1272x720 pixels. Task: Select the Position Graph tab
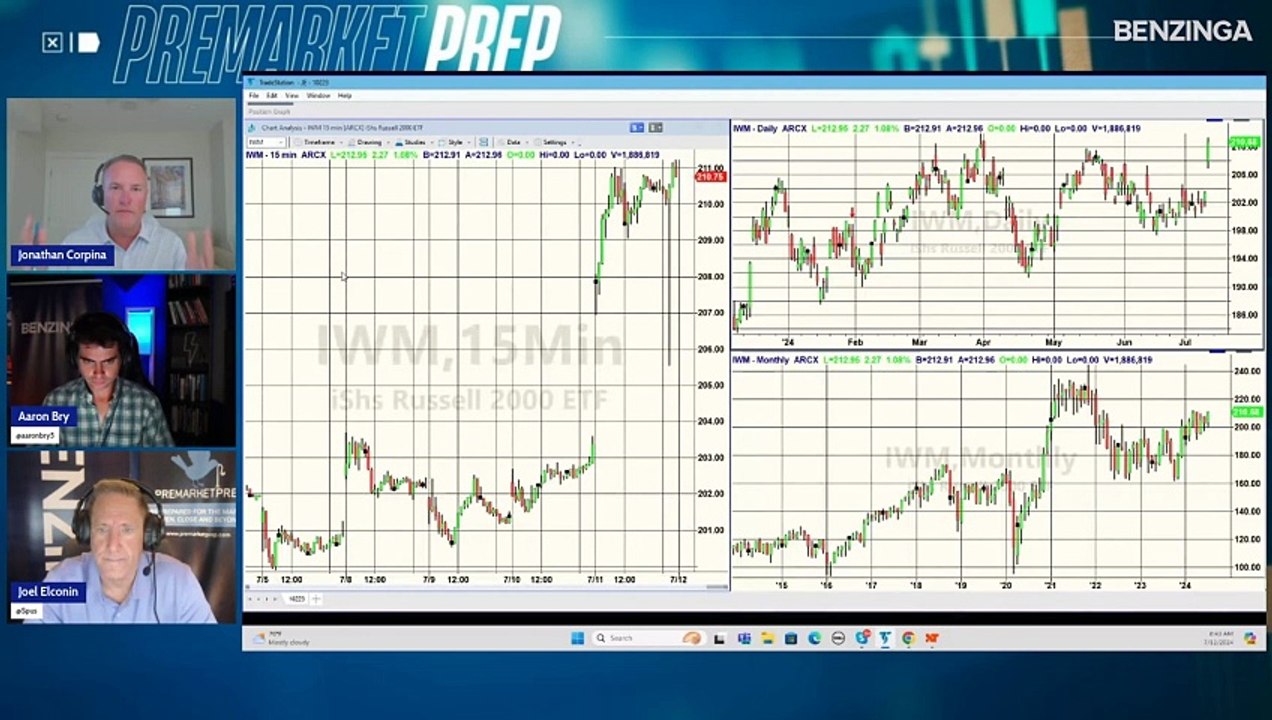pos(268,110)
